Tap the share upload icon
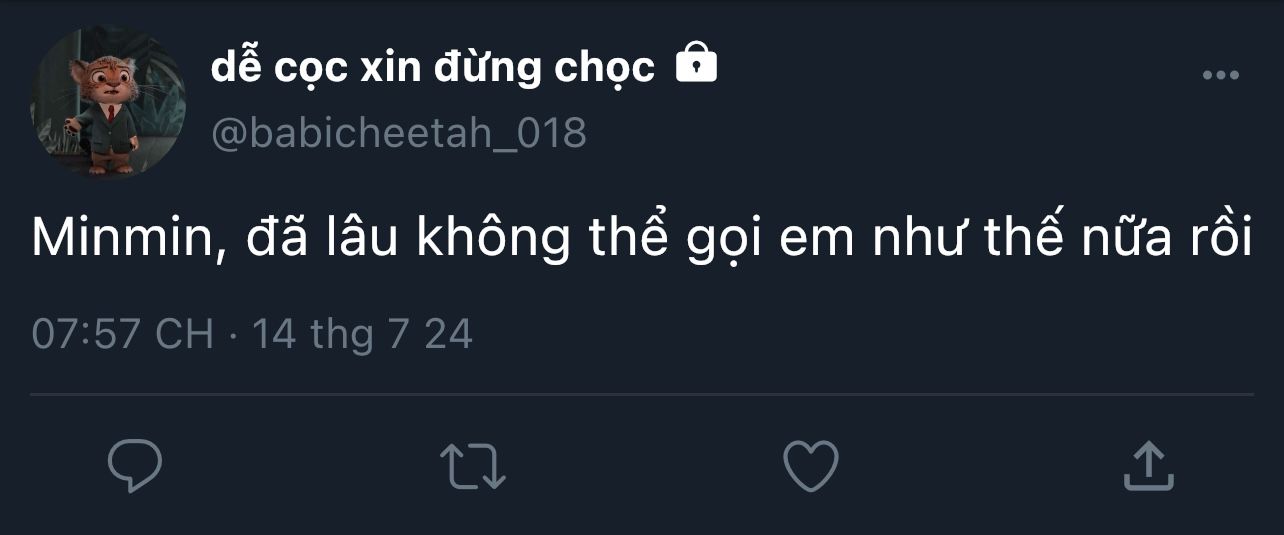This screenshot has height=535, width=1284. coord(1148,466)
